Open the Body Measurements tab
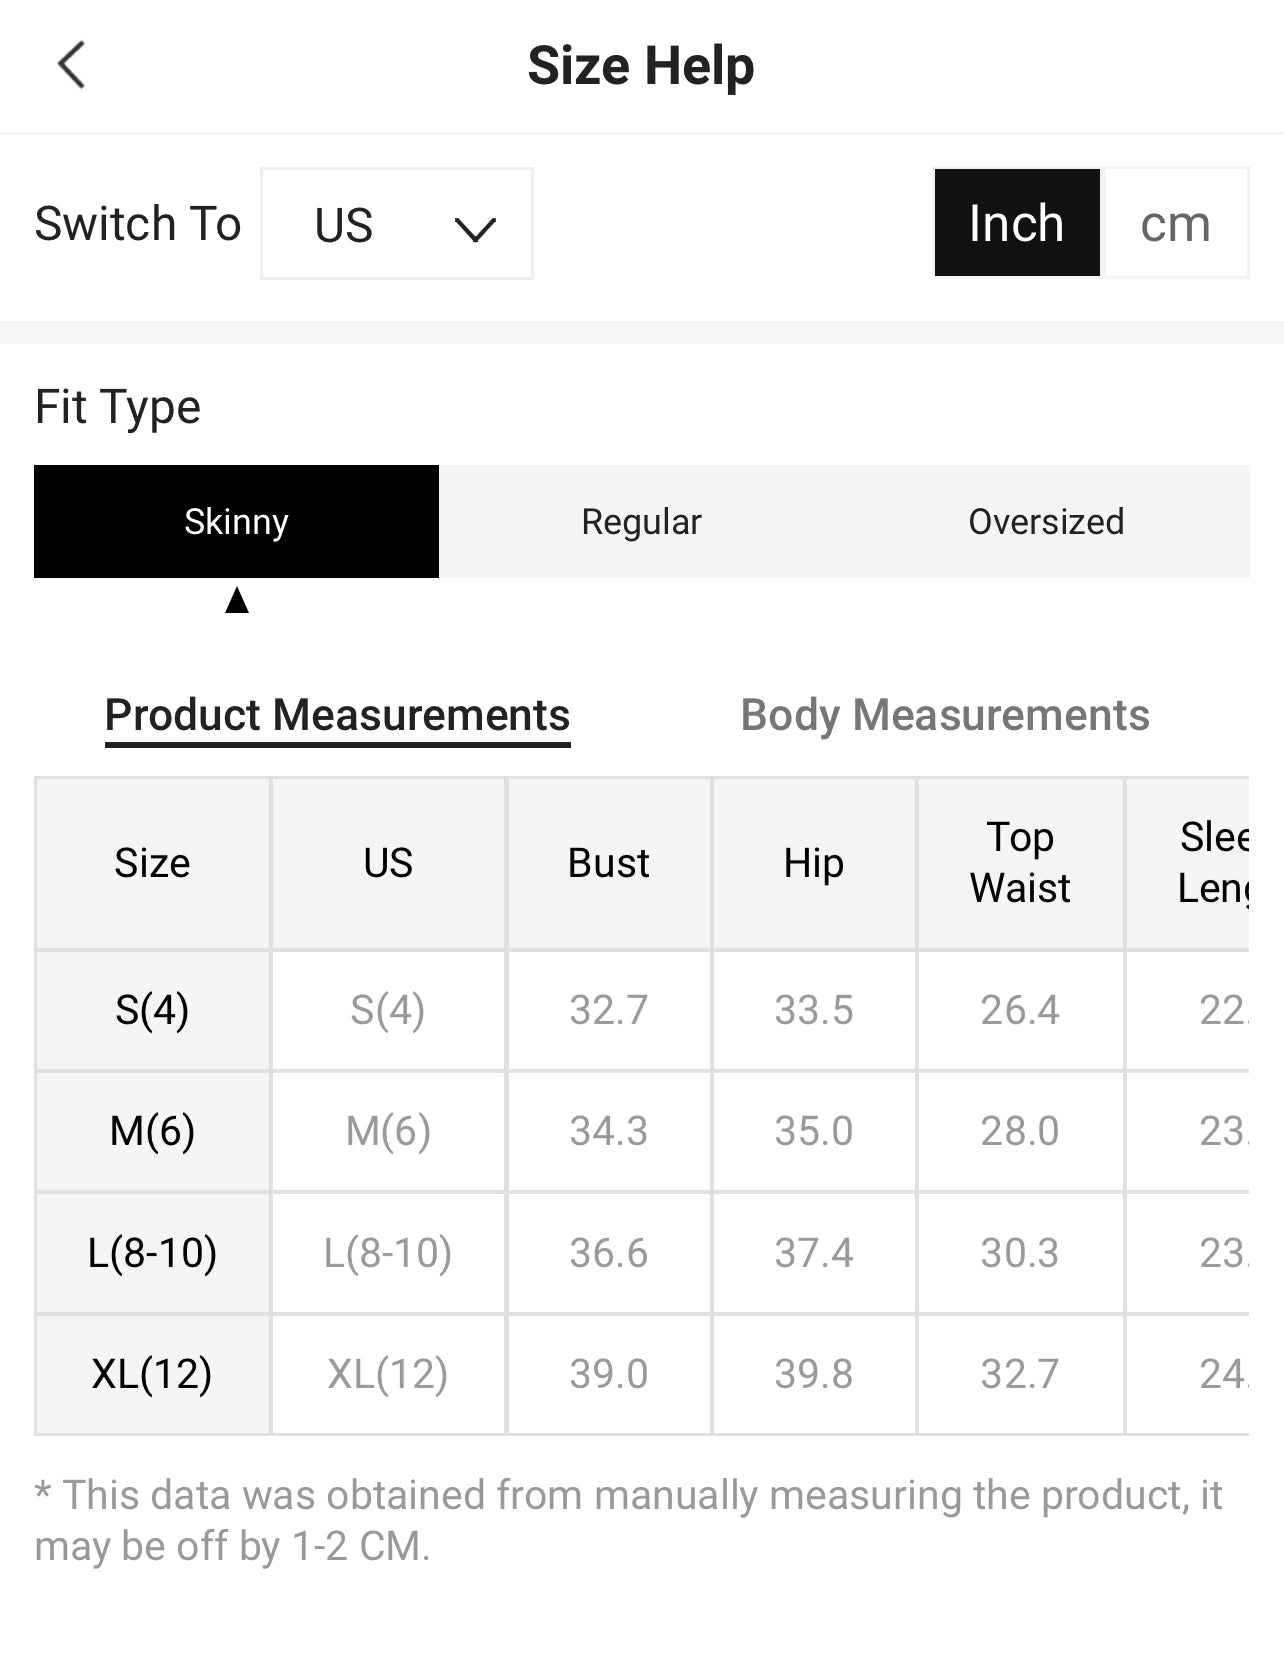1284x1666 pixels. pyautogui.click(x=945, y=716)
